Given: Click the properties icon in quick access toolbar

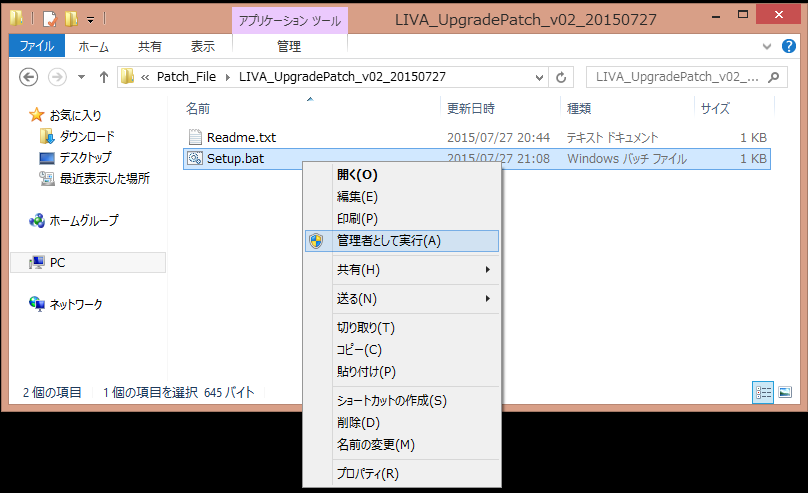Looking at the screenshot, I should coord(49,20).
